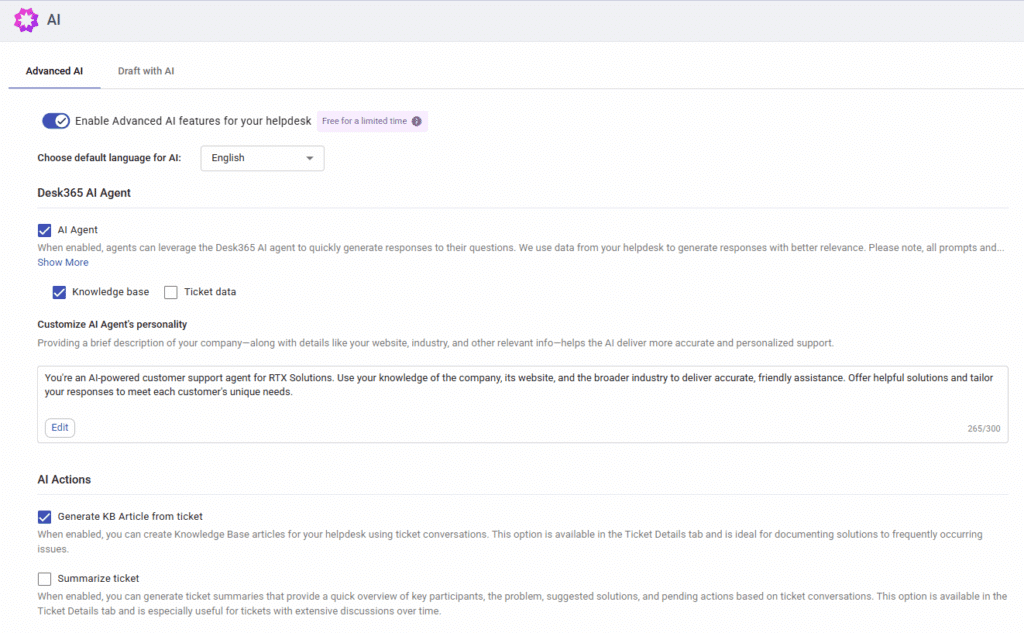Viewport: 1024px width, 633px height.
Task: Expand the English language combo box
Action: point(261,158)
